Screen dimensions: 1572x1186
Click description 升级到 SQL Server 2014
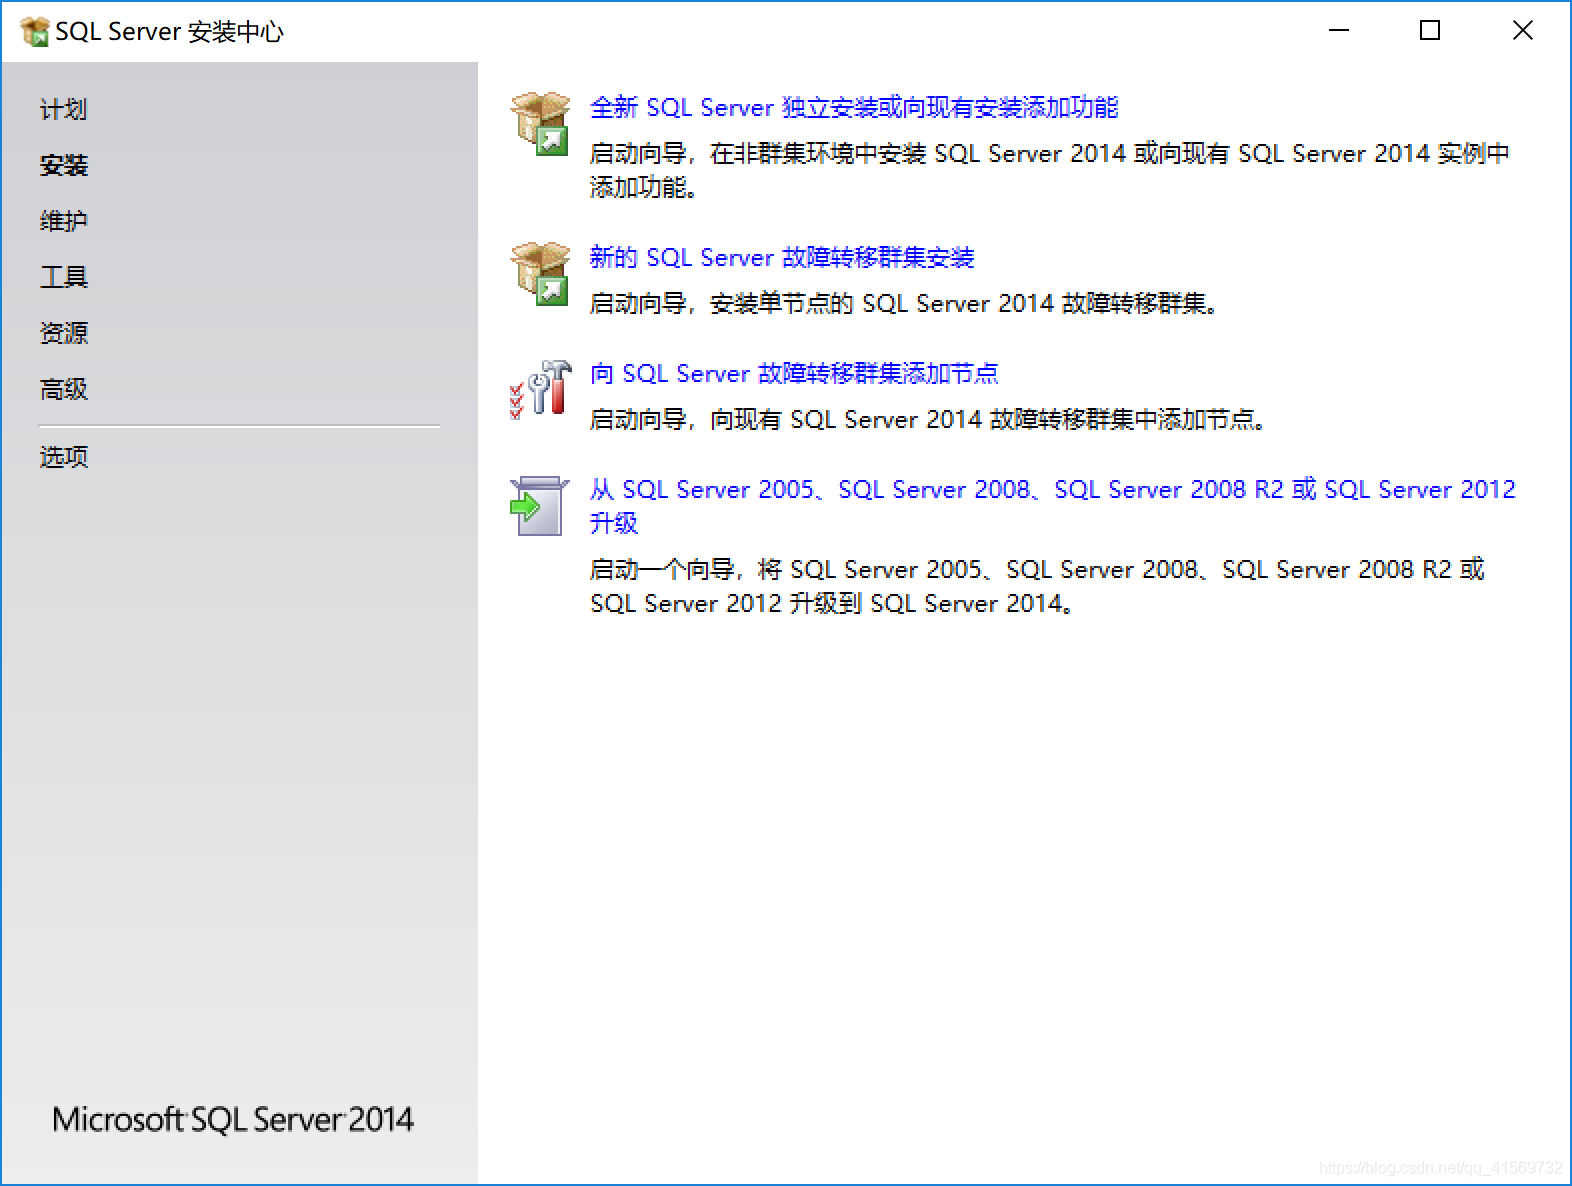(1037, 586)
